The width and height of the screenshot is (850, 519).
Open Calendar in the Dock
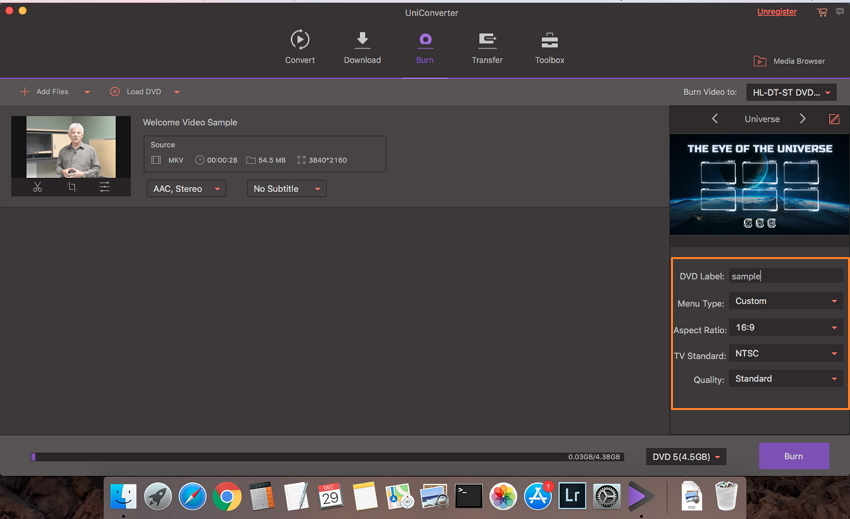tap(330, 496)
